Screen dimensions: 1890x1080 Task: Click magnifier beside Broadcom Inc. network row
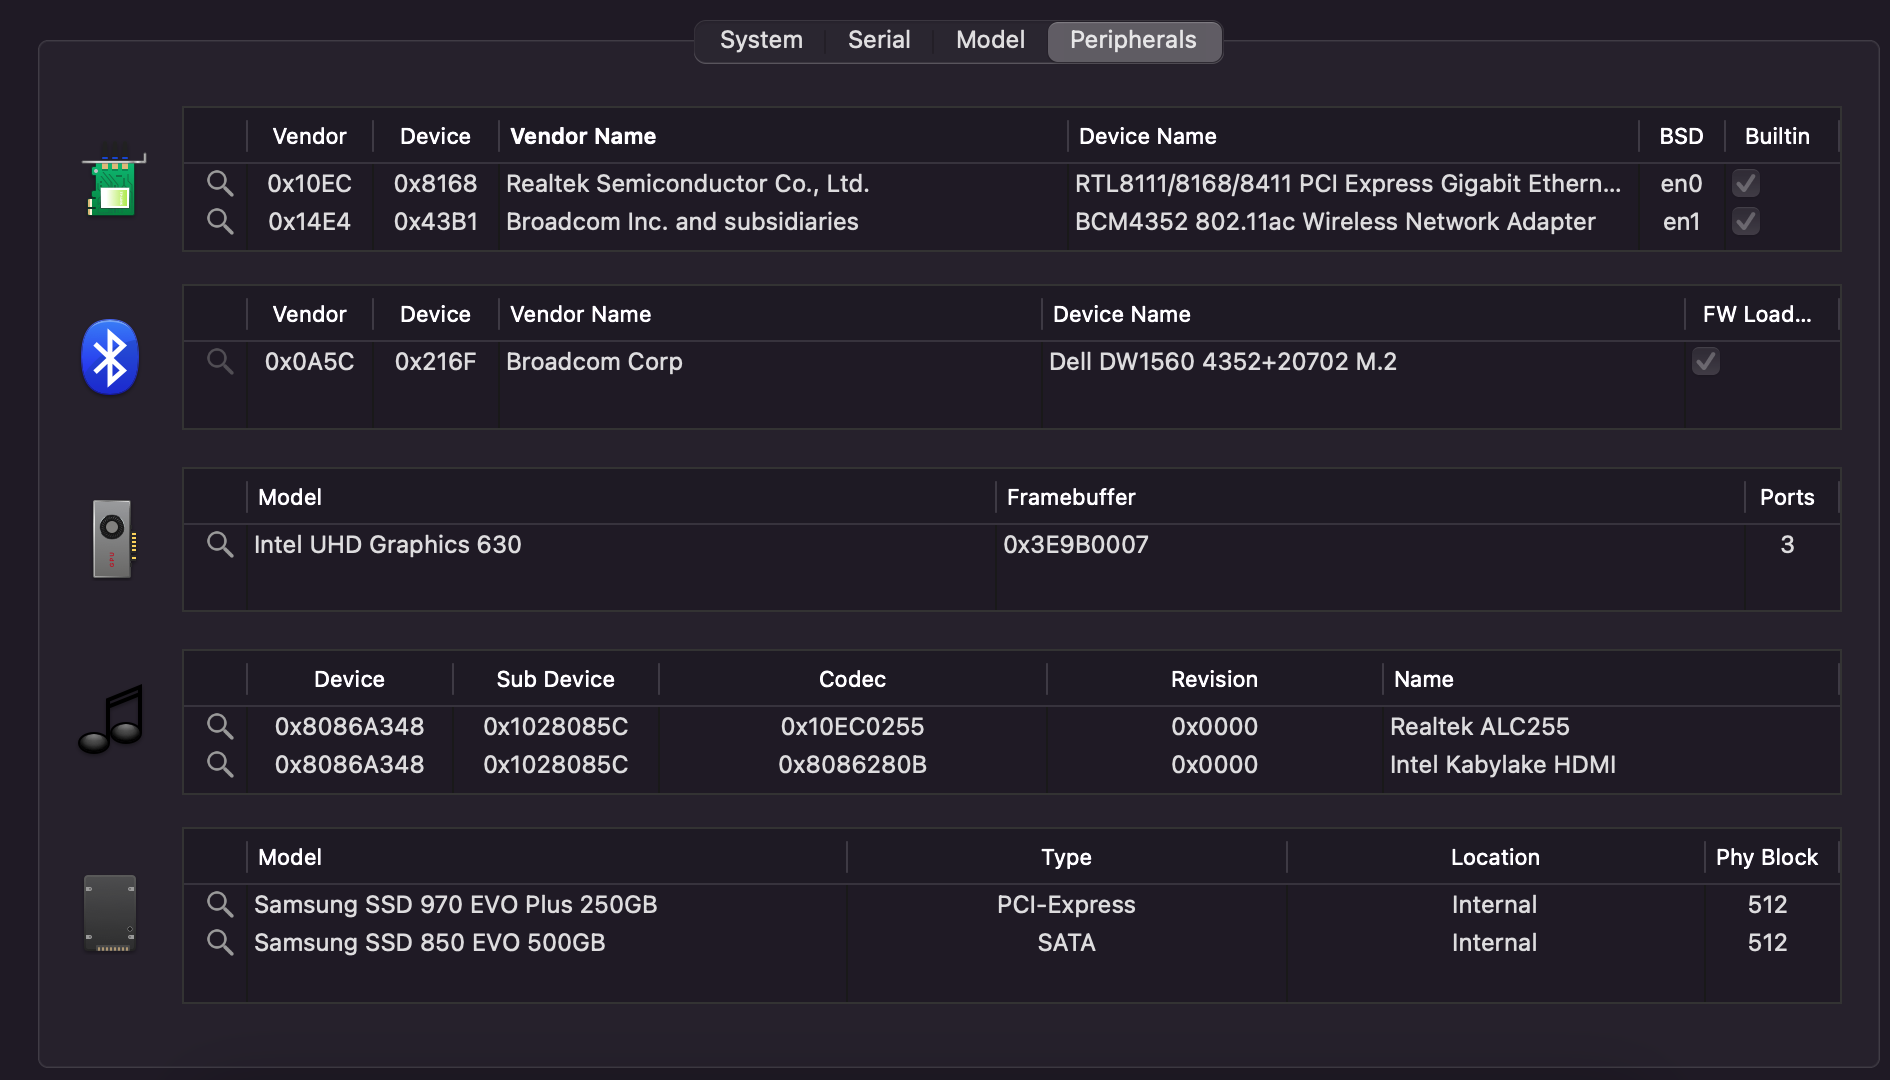pyautogui.click(x=220, y=221)
